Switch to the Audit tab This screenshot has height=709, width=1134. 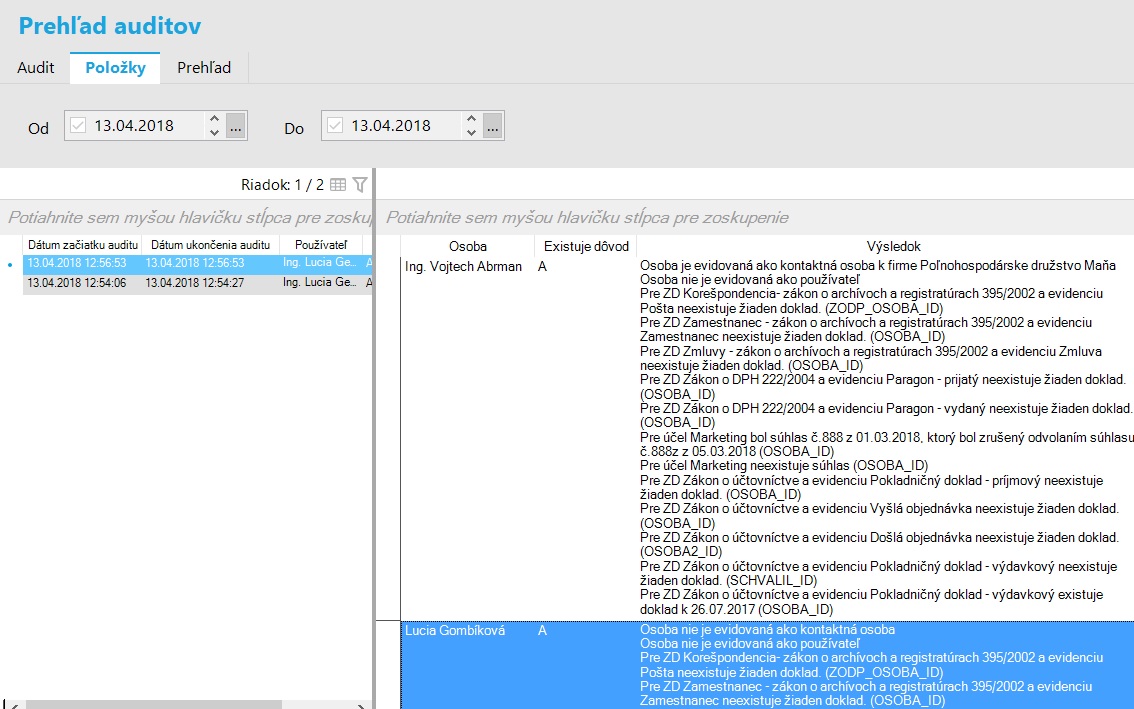pos(35,68)
